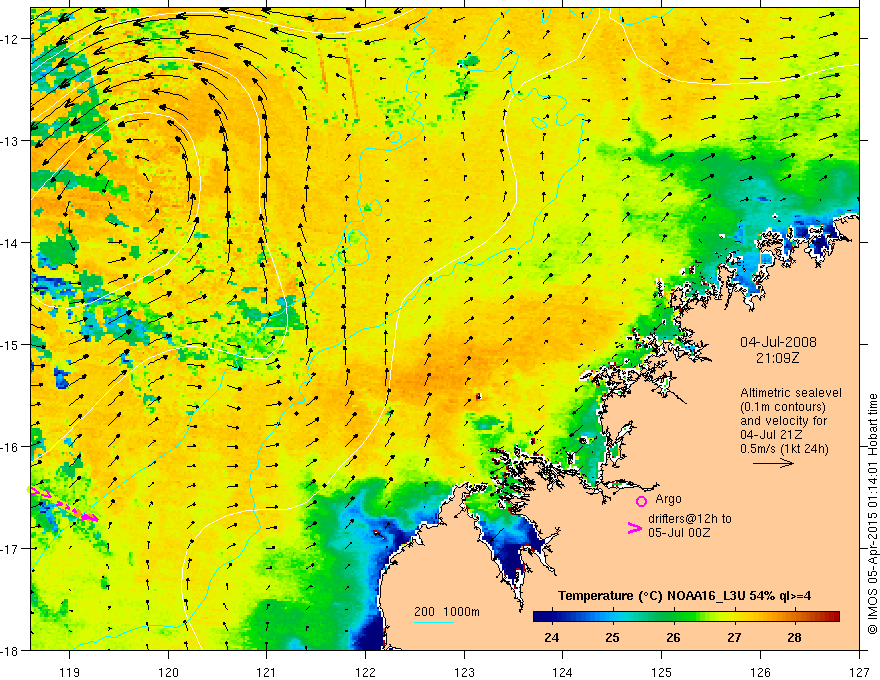The height and width of the screenshot is (680, 880).
Task: Click the 120 longitude axis label
Action: coord(168,672)
